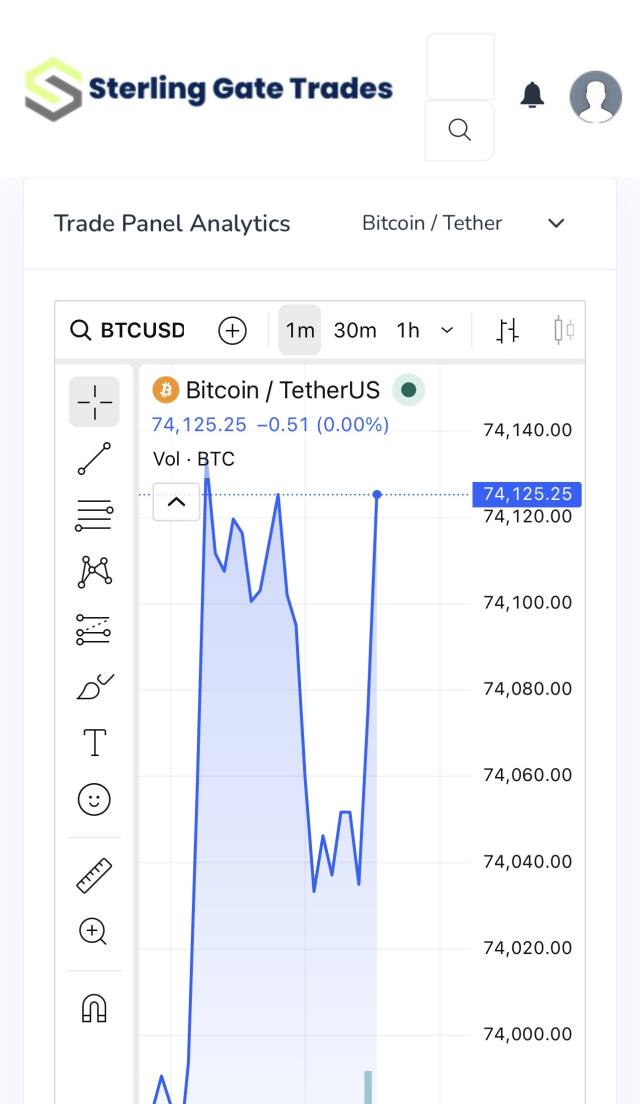Choose the brush drawing tool
This screenshot has width=640, height=1104.
click(94, 687)
